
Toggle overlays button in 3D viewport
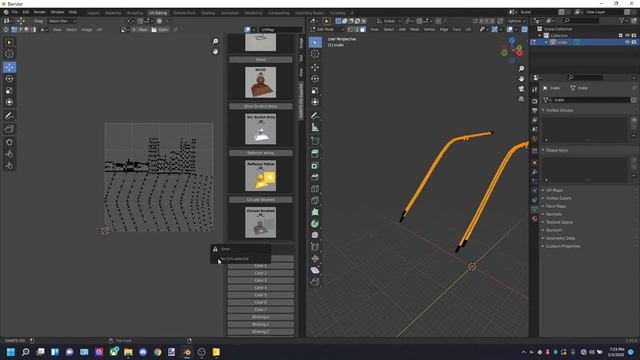[x=510, y=29]
